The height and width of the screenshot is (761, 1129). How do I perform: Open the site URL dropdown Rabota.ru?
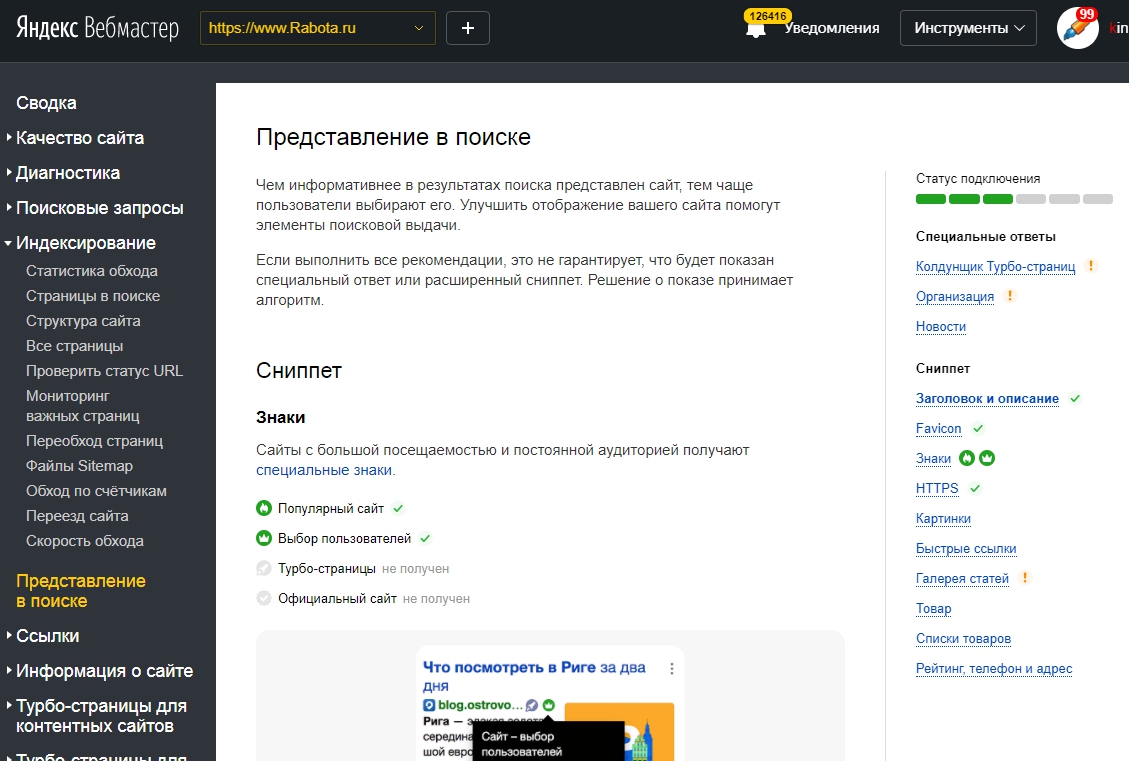point(316,28)
